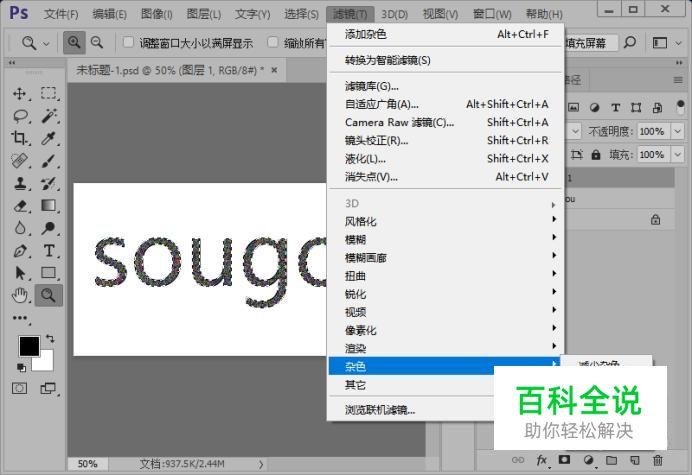The image size is (692, 475).
Task: Link layers icon in Layers panel
Action: pos(518,460)
